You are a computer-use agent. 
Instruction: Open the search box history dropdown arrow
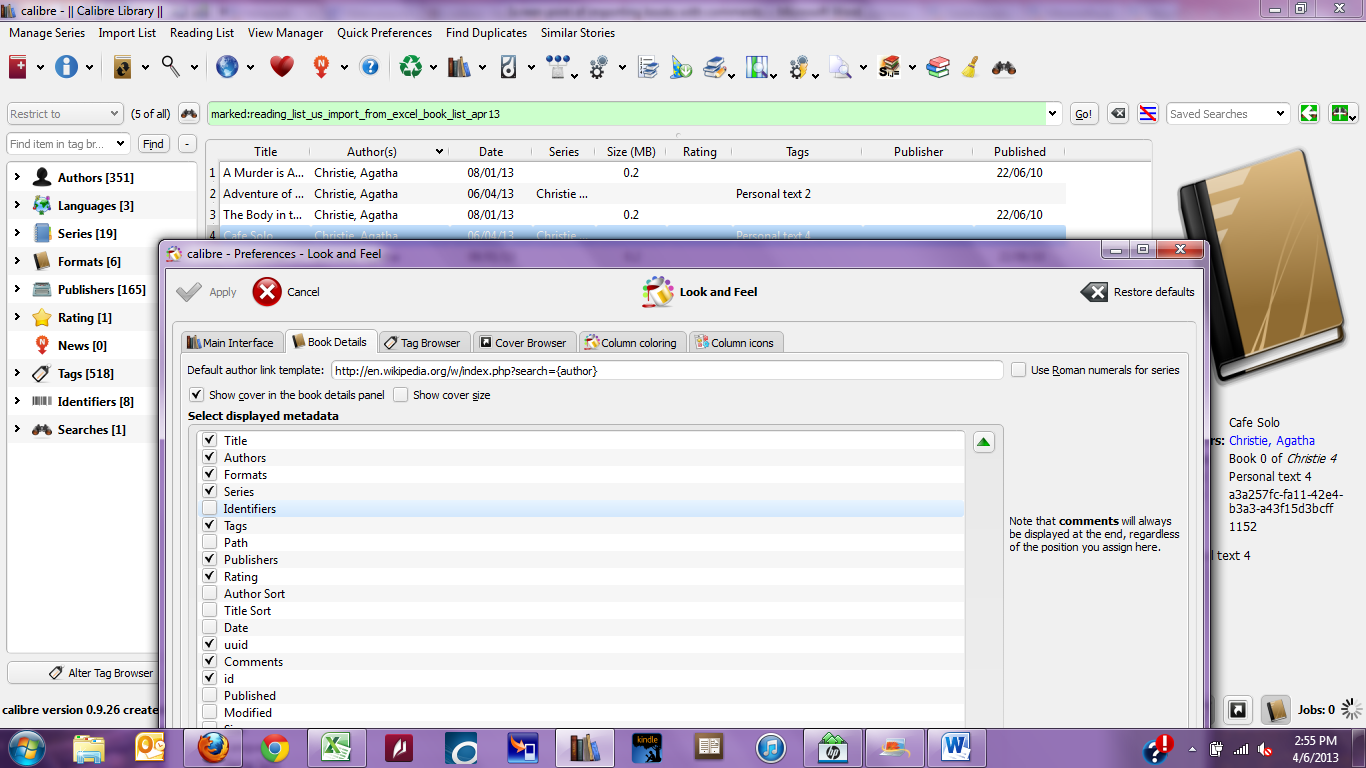click(1052, 114)
